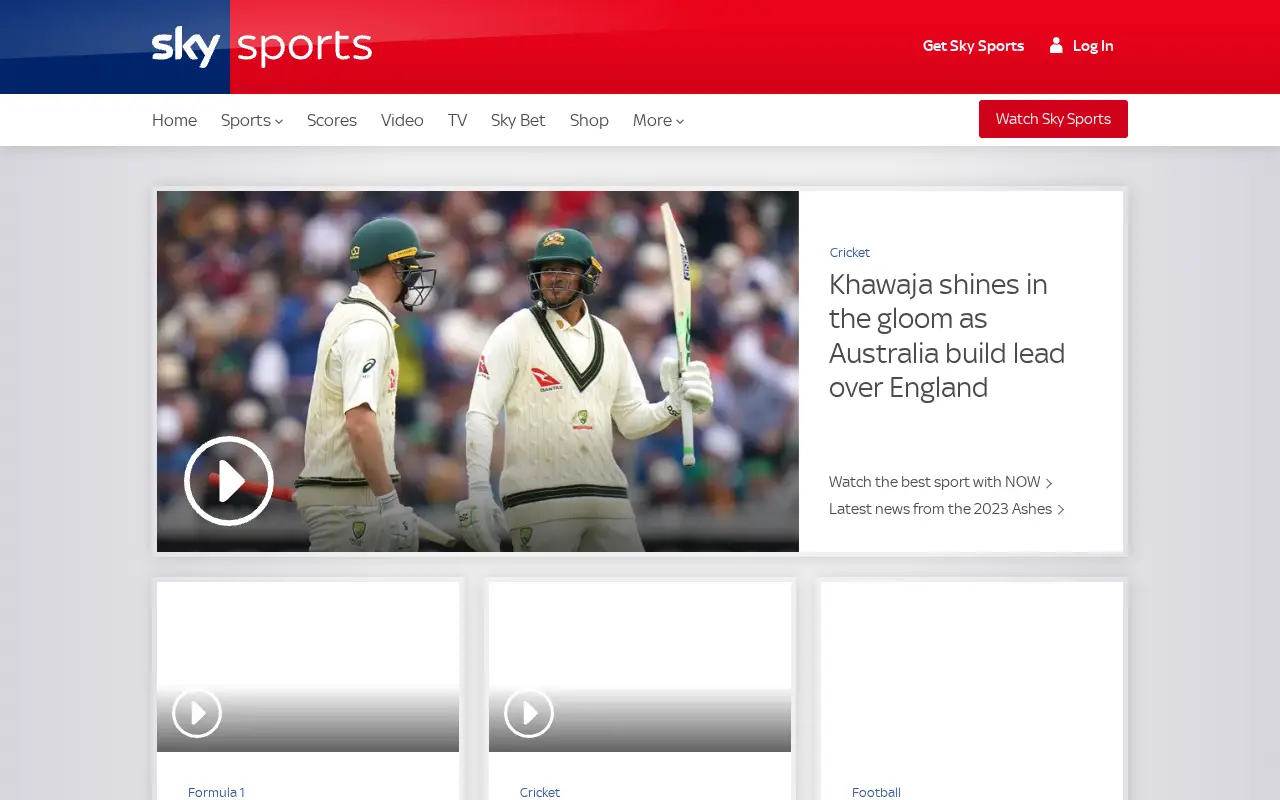Go to the Home nav item
This screenshot has width=1280, height=800.
tap(174, 120)
